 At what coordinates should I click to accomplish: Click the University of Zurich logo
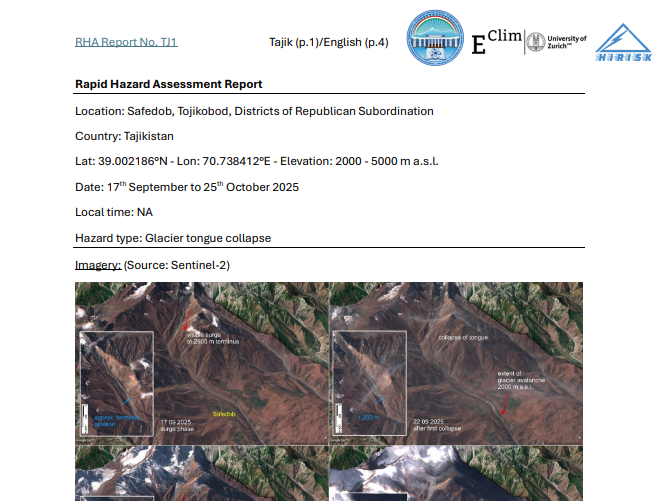[557, 41]
